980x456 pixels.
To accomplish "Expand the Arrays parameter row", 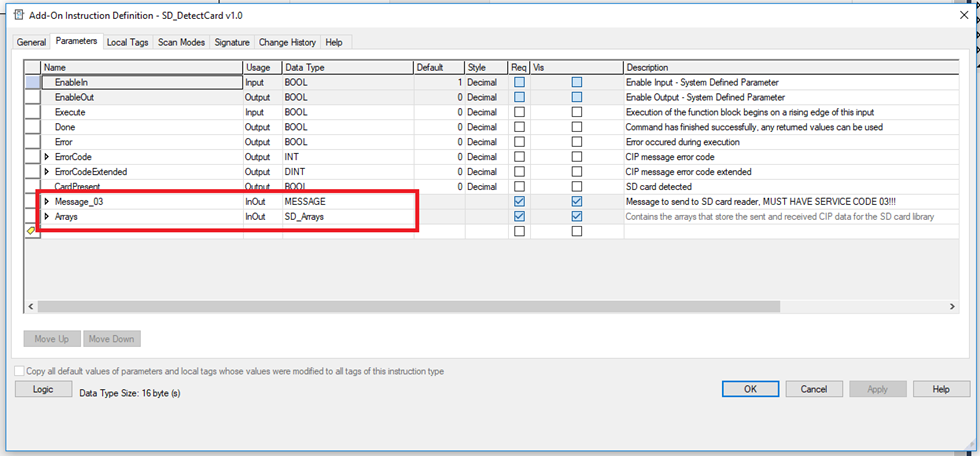I will point(46,217).
